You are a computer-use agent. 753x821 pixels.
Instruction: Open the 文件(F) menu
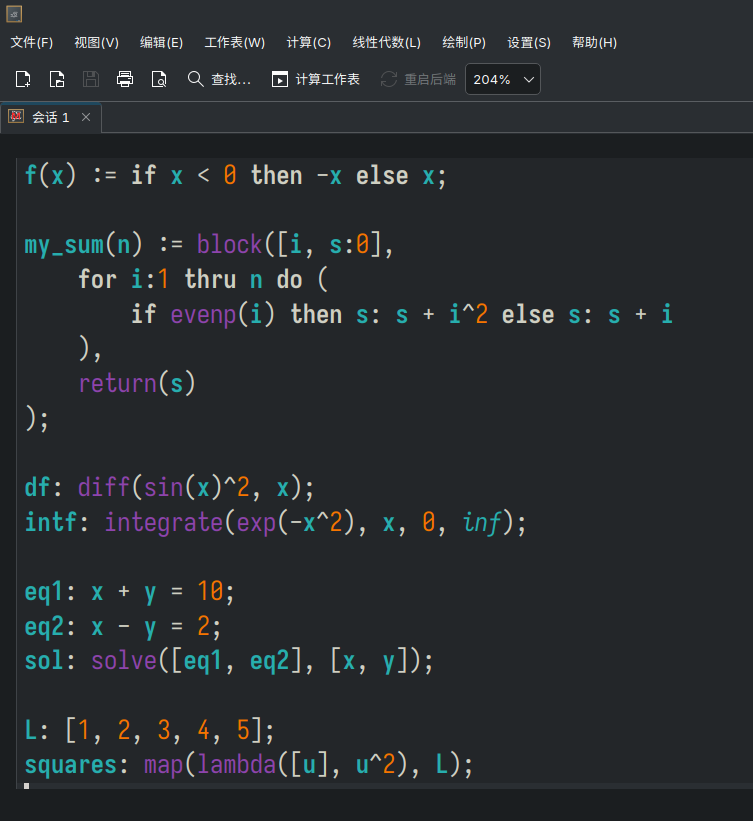(32, 42)
